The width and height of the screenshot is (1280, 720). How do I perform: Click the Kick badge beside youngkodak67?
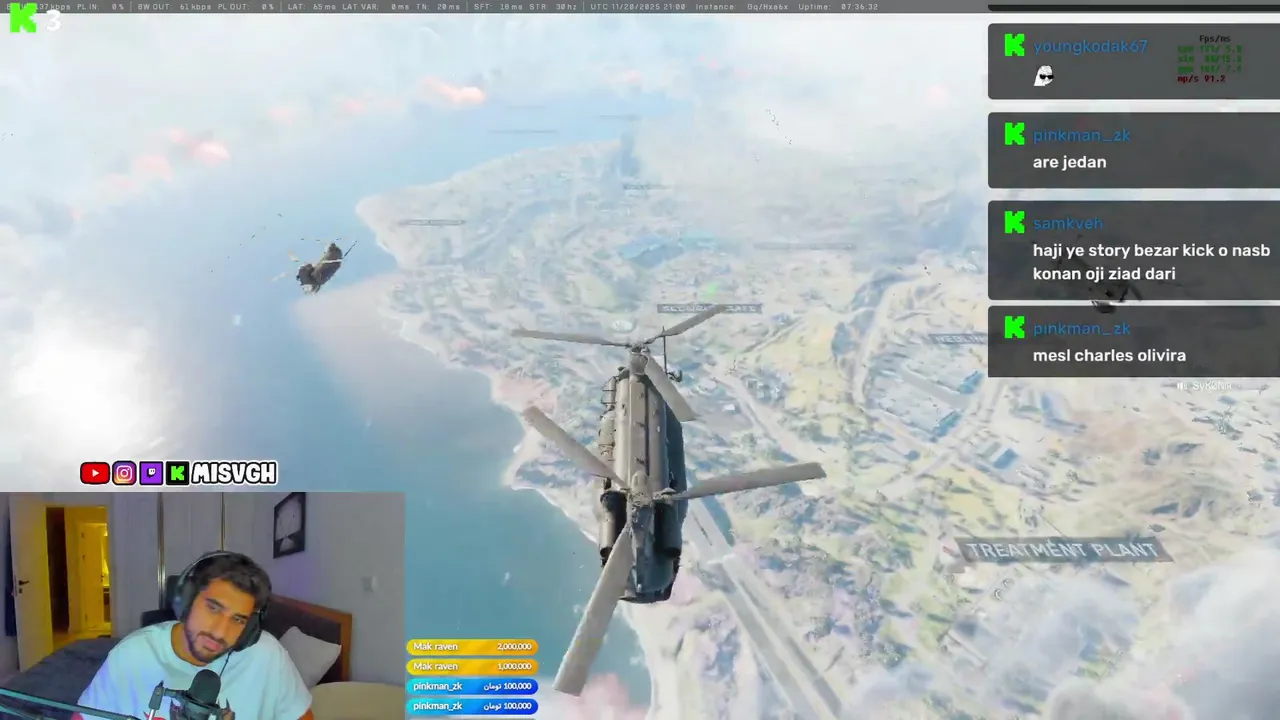tap(1014, 45)
